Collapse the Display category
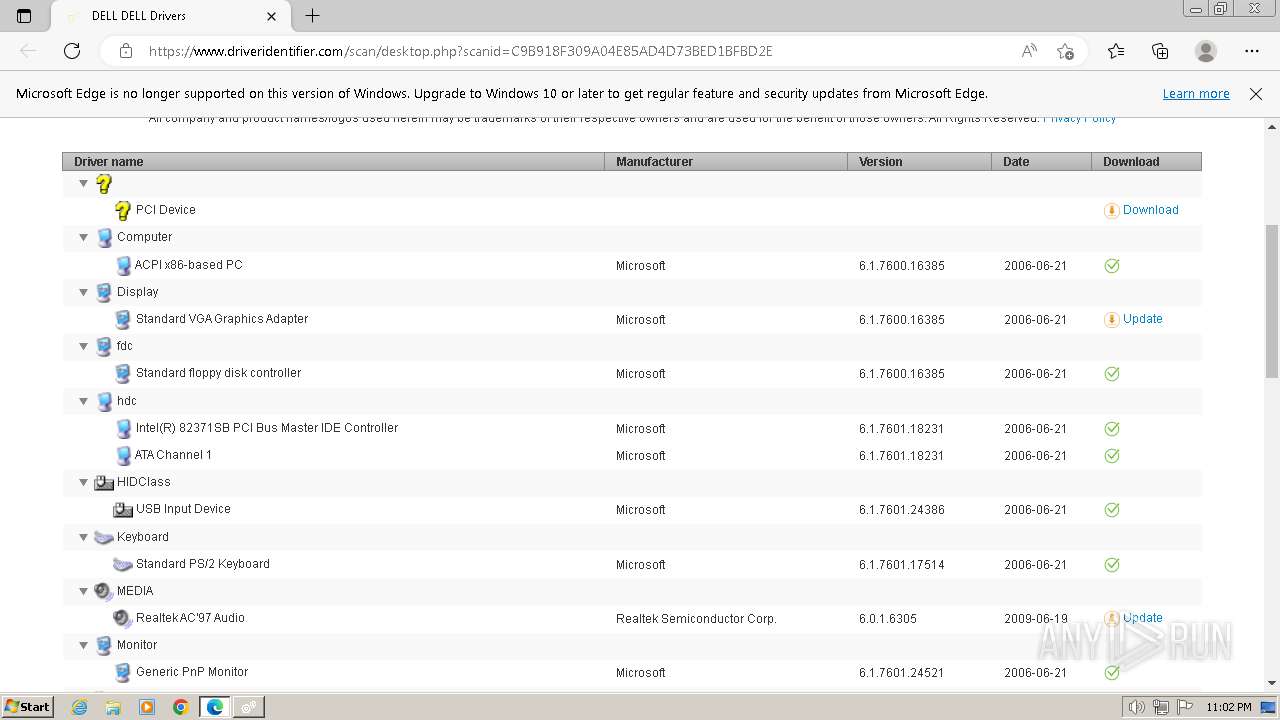The image size is (1280, 720). 84,292
